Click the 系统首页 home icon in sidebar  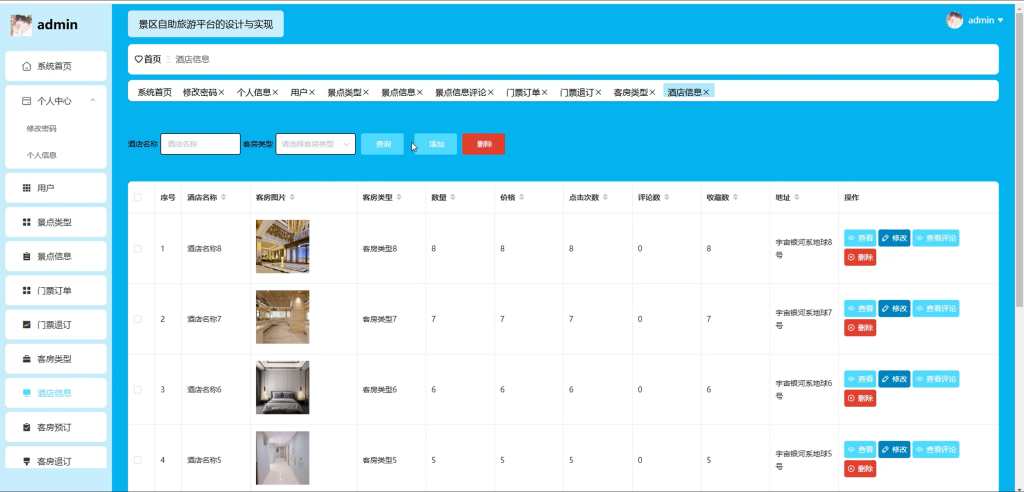point(26,66)
